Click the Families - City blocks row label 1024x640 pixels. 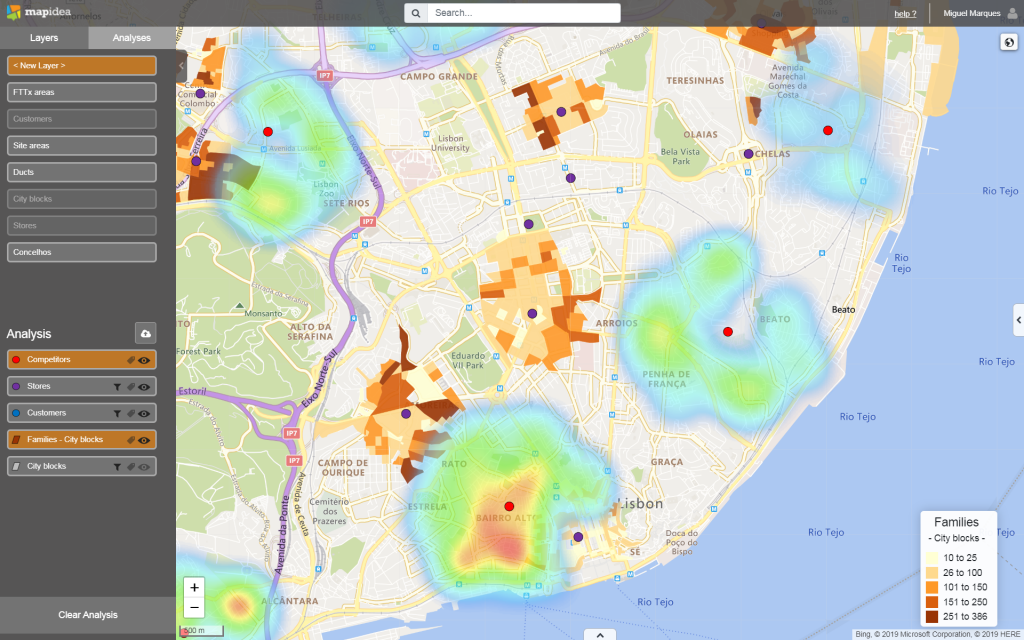tap(65, 440)
